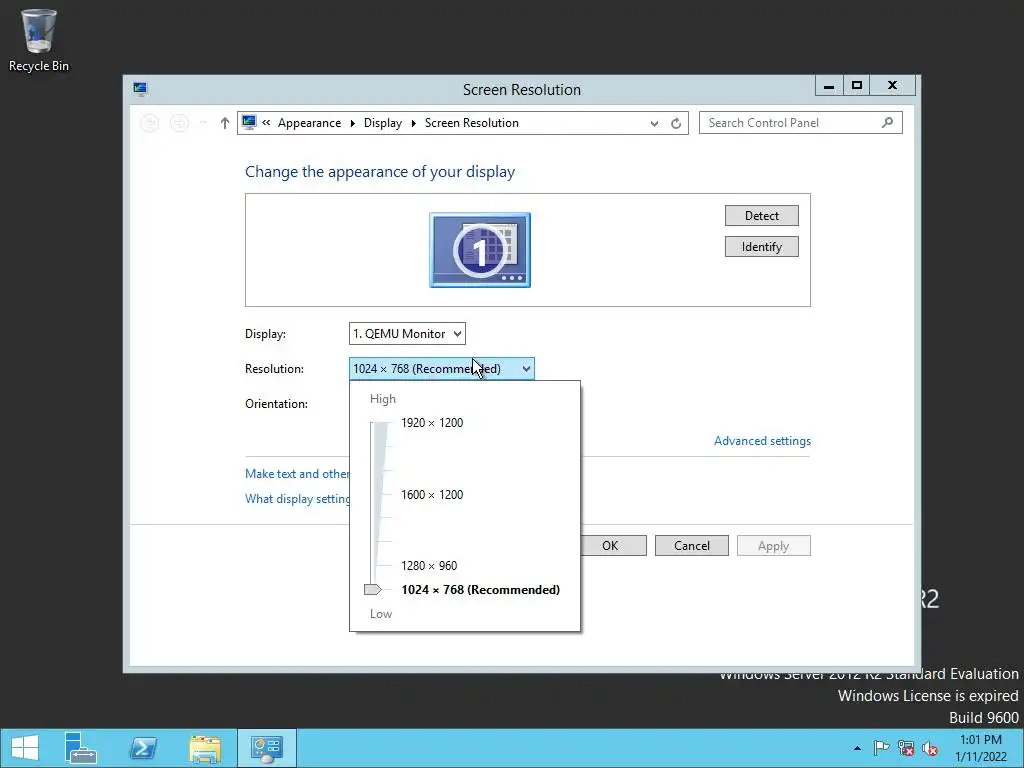Image resolution: width=1024 pixels, height=768 pixels.
Task: Select the monitor 1 display thumbnail
Action: click(480, 250)
